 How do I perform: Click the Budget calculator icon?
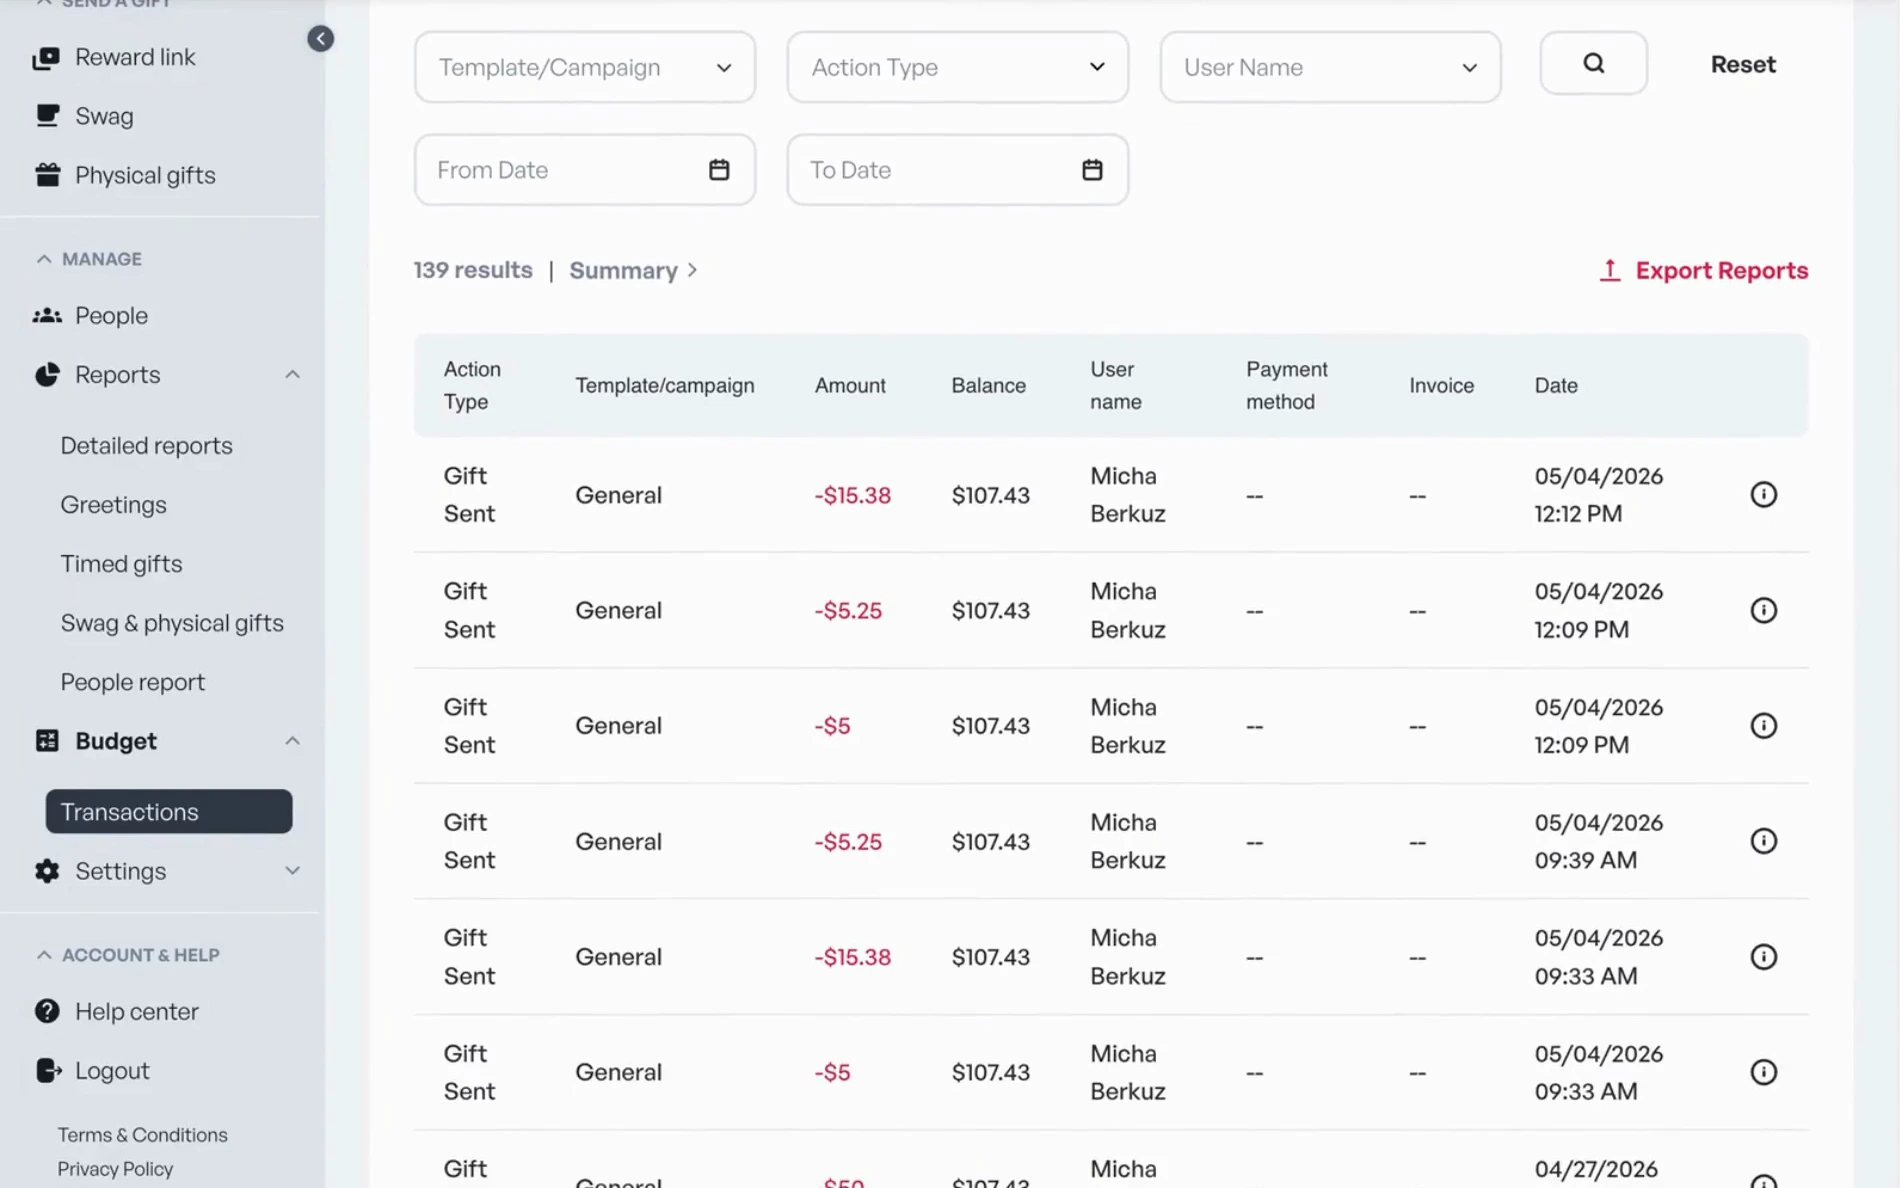[47, 741]
